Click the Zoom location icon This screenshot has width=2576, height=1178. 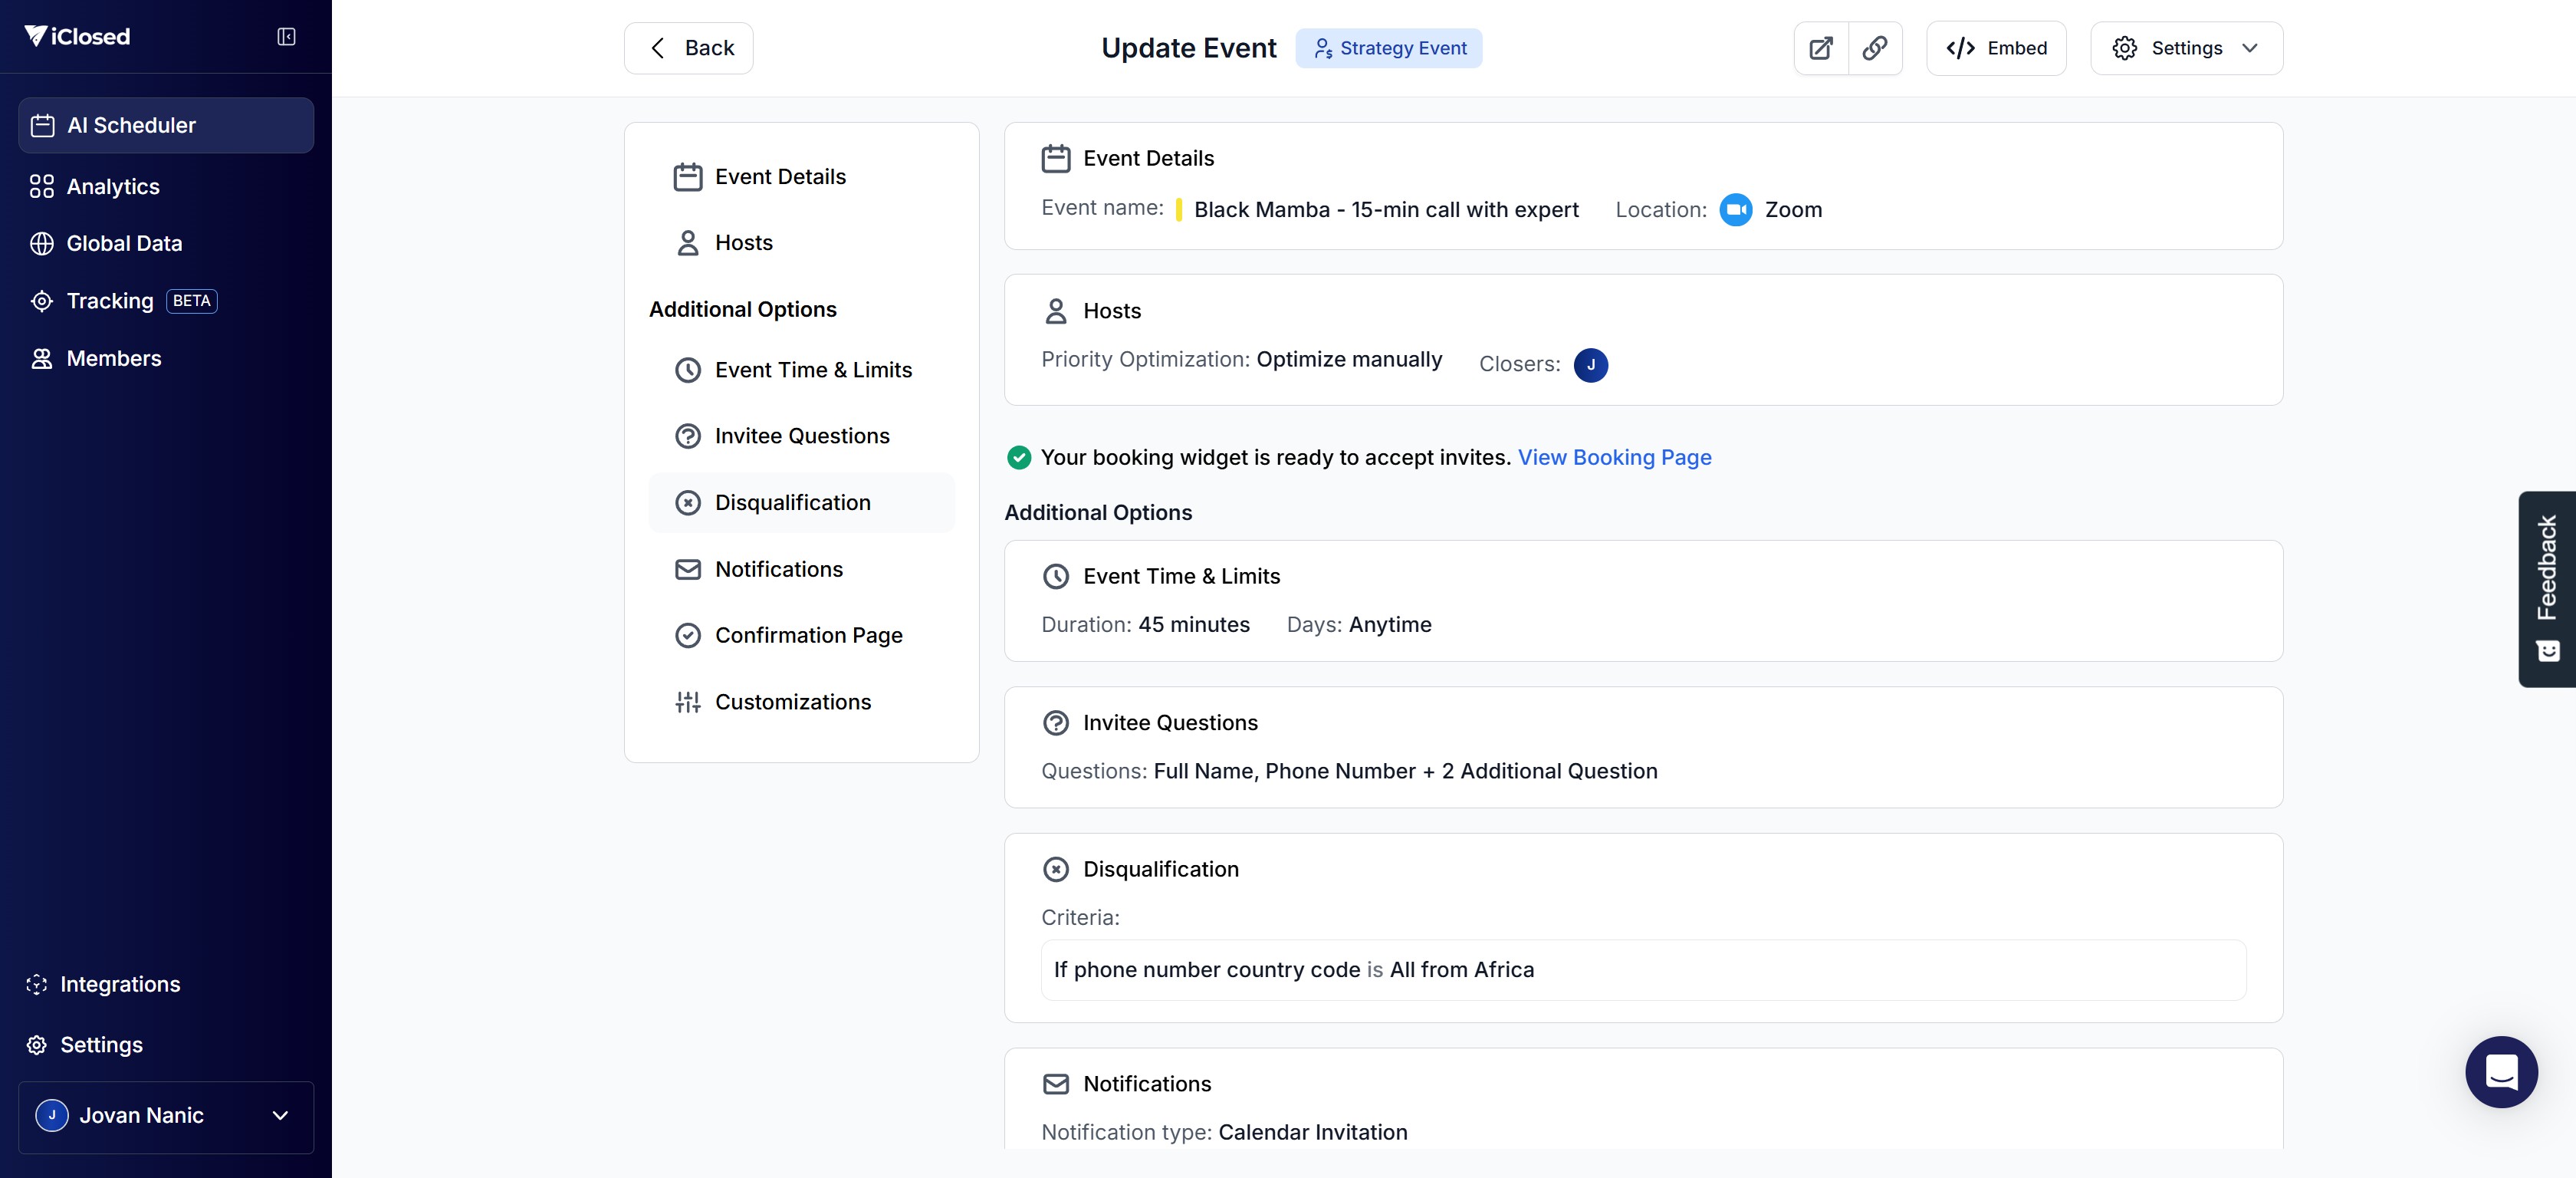point(1736,210)
